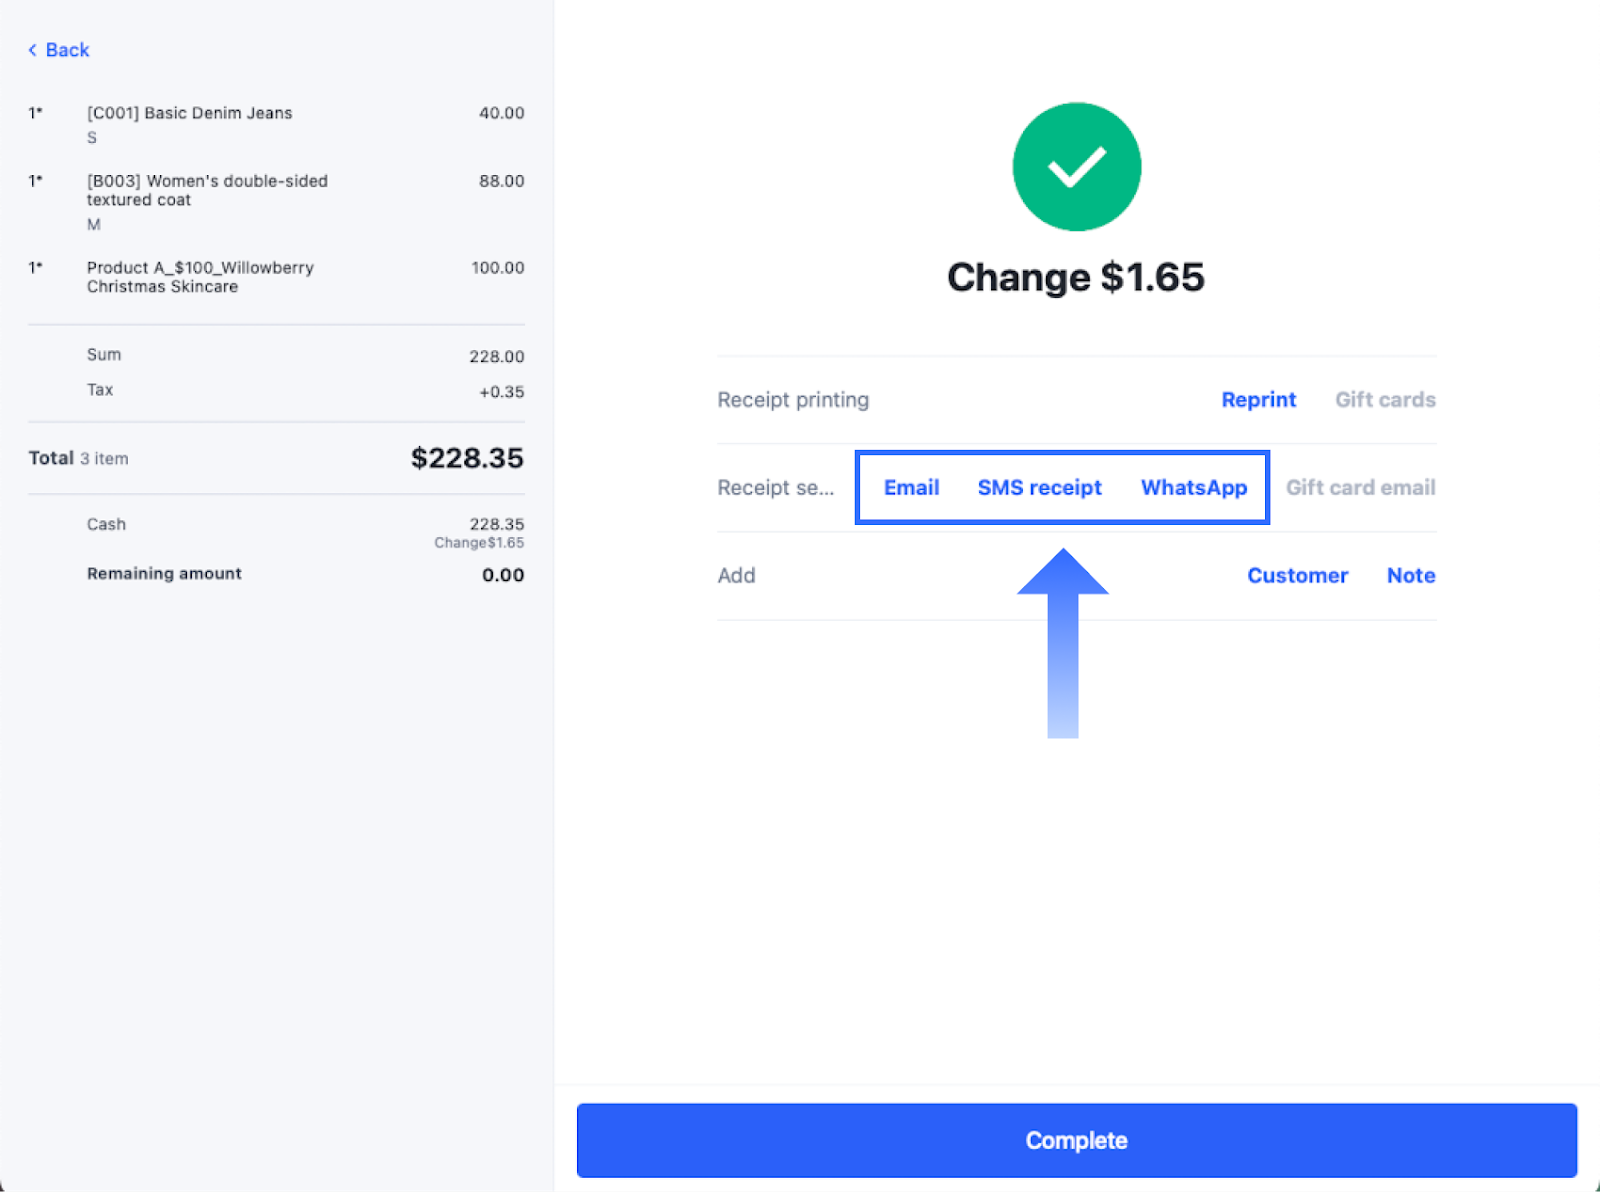The height and width of the screenshot is (1192, 1600).
Task: Select the Basic Denim Jeans line item
Action: tap(190, 114)
